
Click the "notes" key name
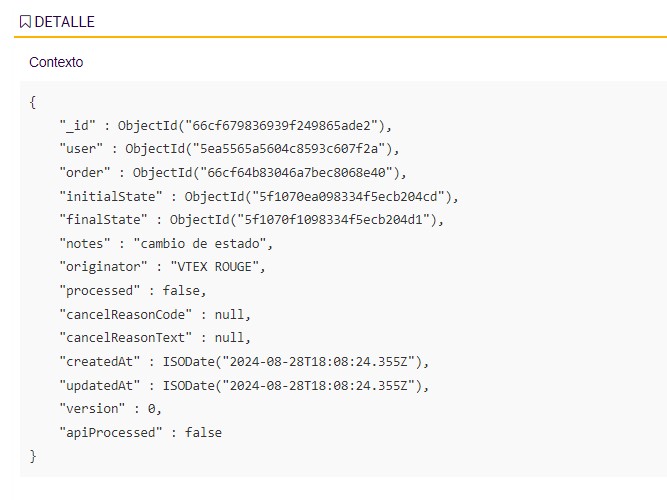pos(85,243)
